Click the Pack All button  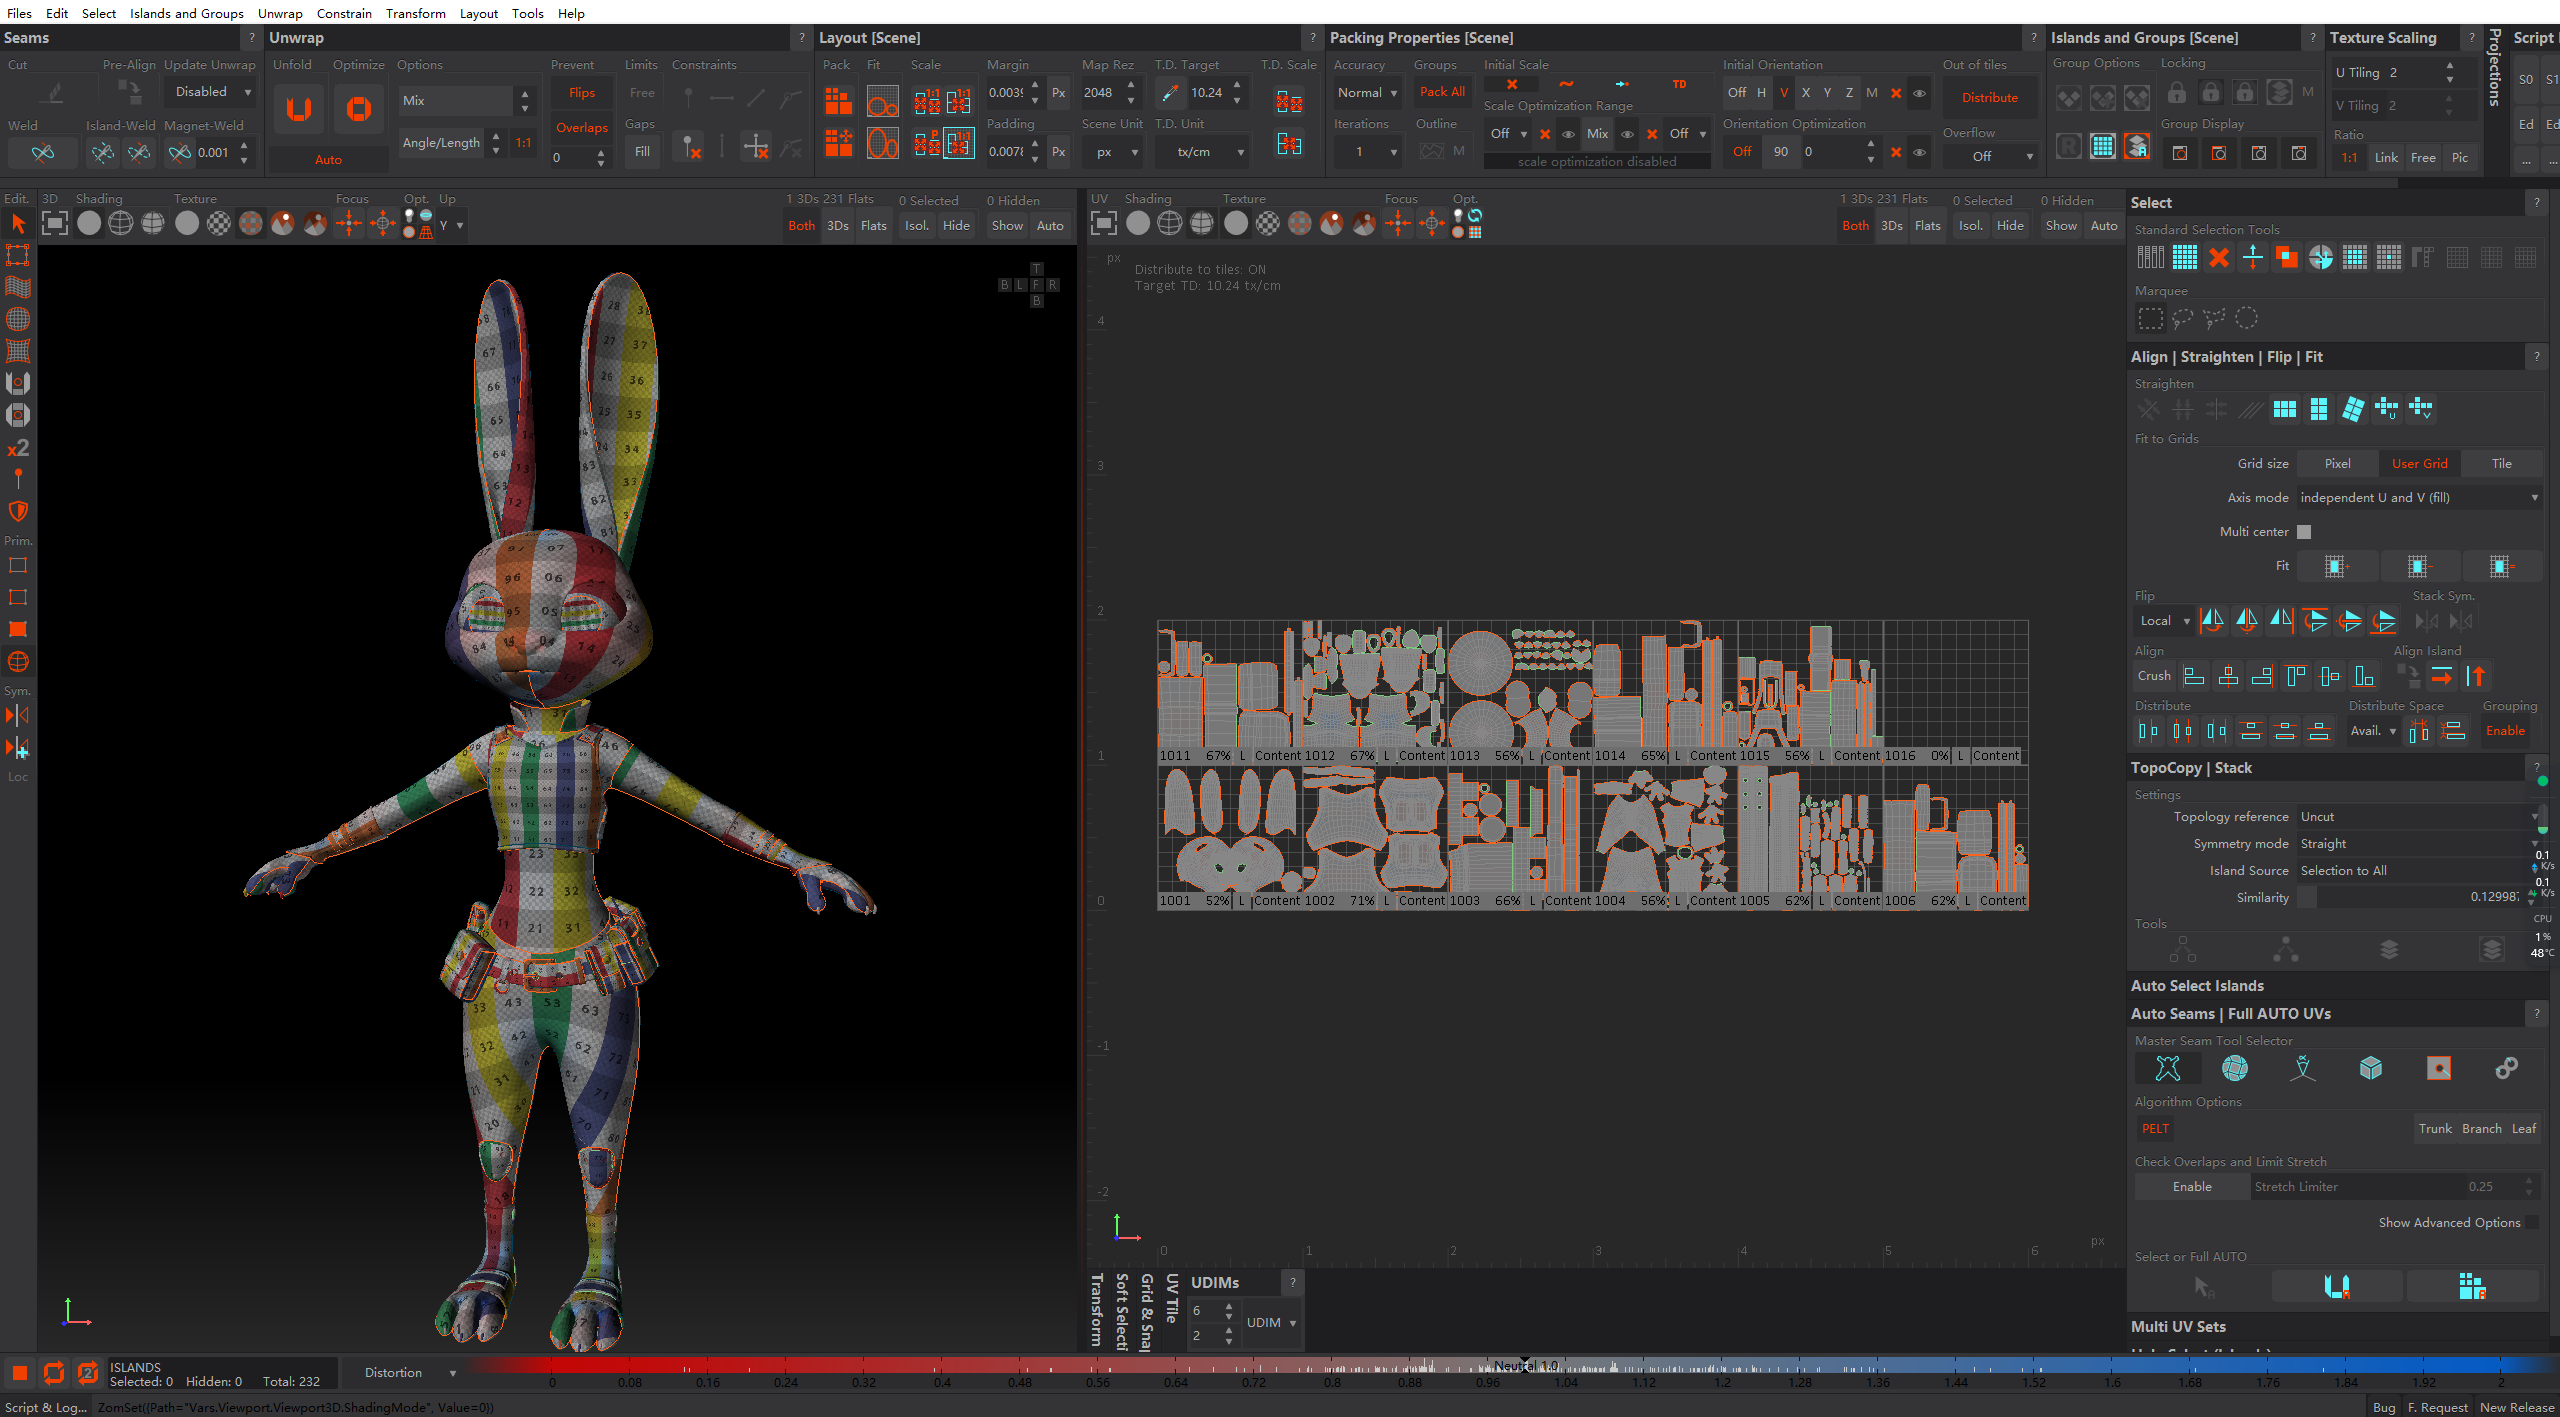[1442, 92]
